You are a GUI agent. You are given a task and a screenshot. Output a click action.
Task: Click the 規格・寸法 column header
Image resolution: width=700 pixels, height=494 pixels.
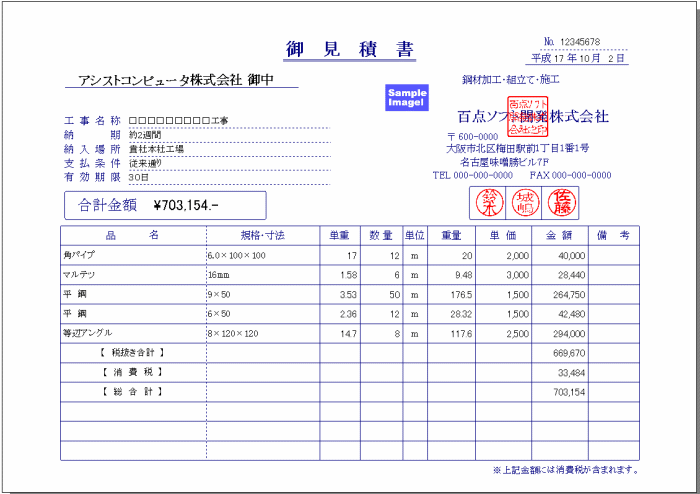pos(262,236)
